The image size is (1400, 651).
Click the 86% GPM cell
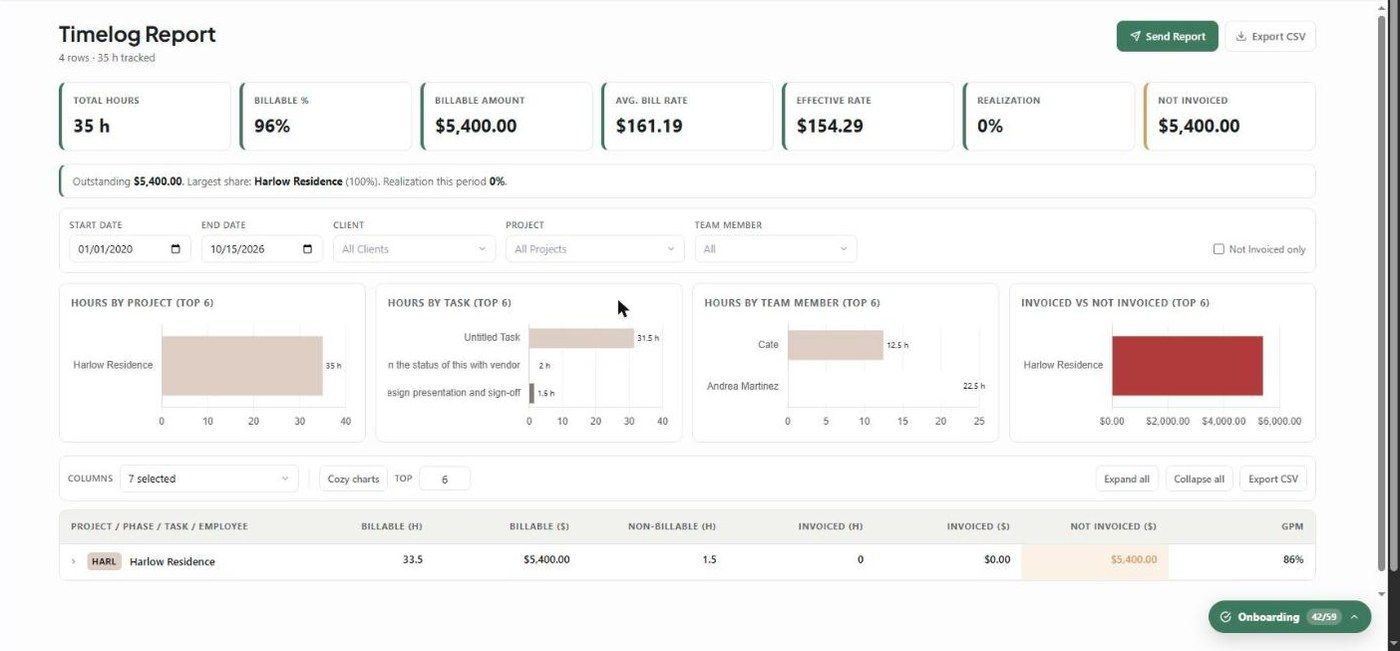click(1293, 560)
